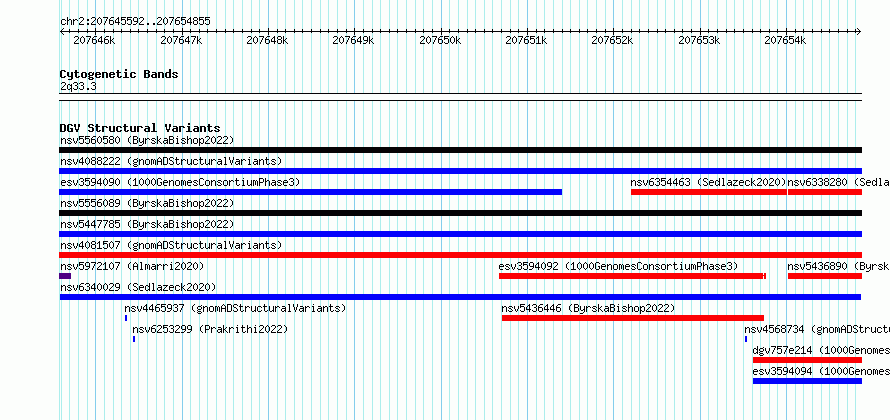
Task: Click the DGV Structural Variants track title
Action: coord(140,128)
